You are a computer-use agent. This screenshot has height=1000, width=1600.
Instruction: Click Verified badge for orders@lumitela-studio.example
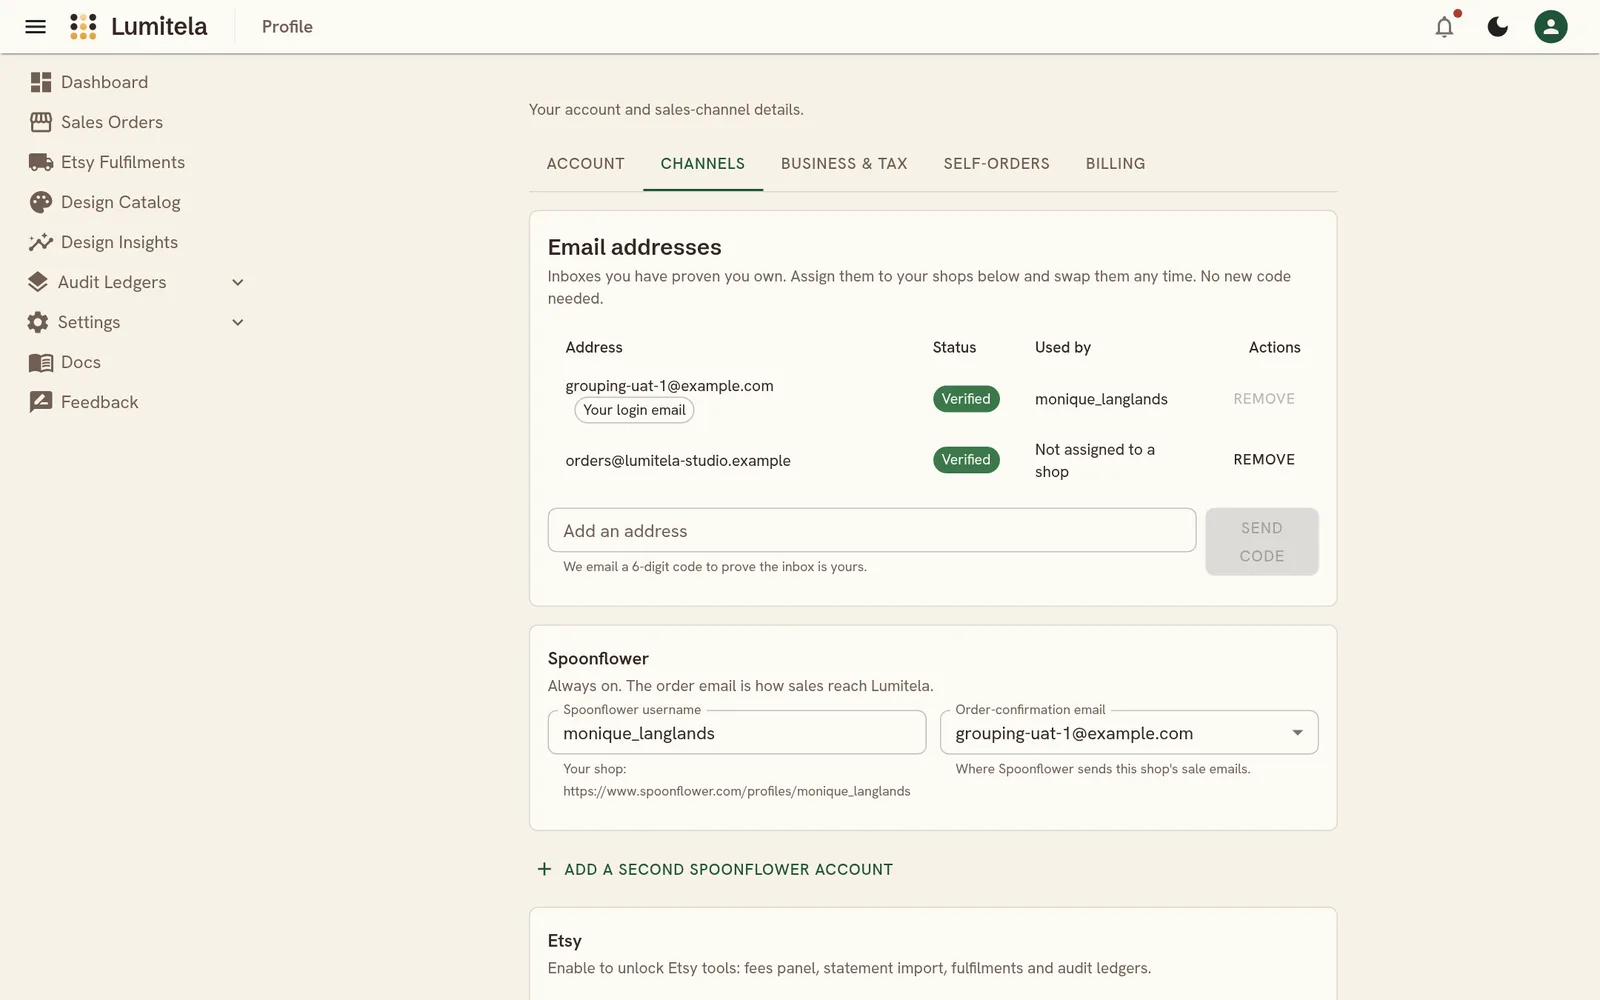coord(966,460)
